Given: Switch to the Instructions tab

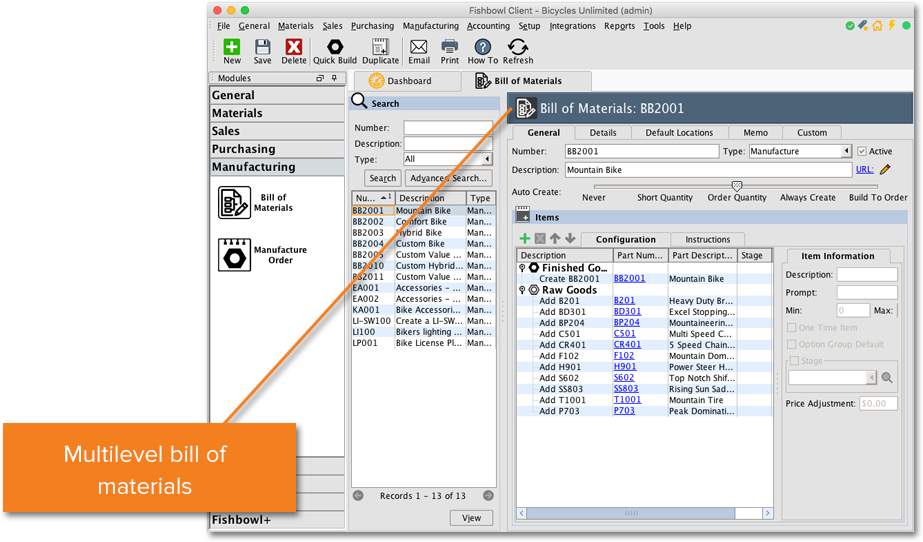Looking at the screenshot, I should coord(708,240).
